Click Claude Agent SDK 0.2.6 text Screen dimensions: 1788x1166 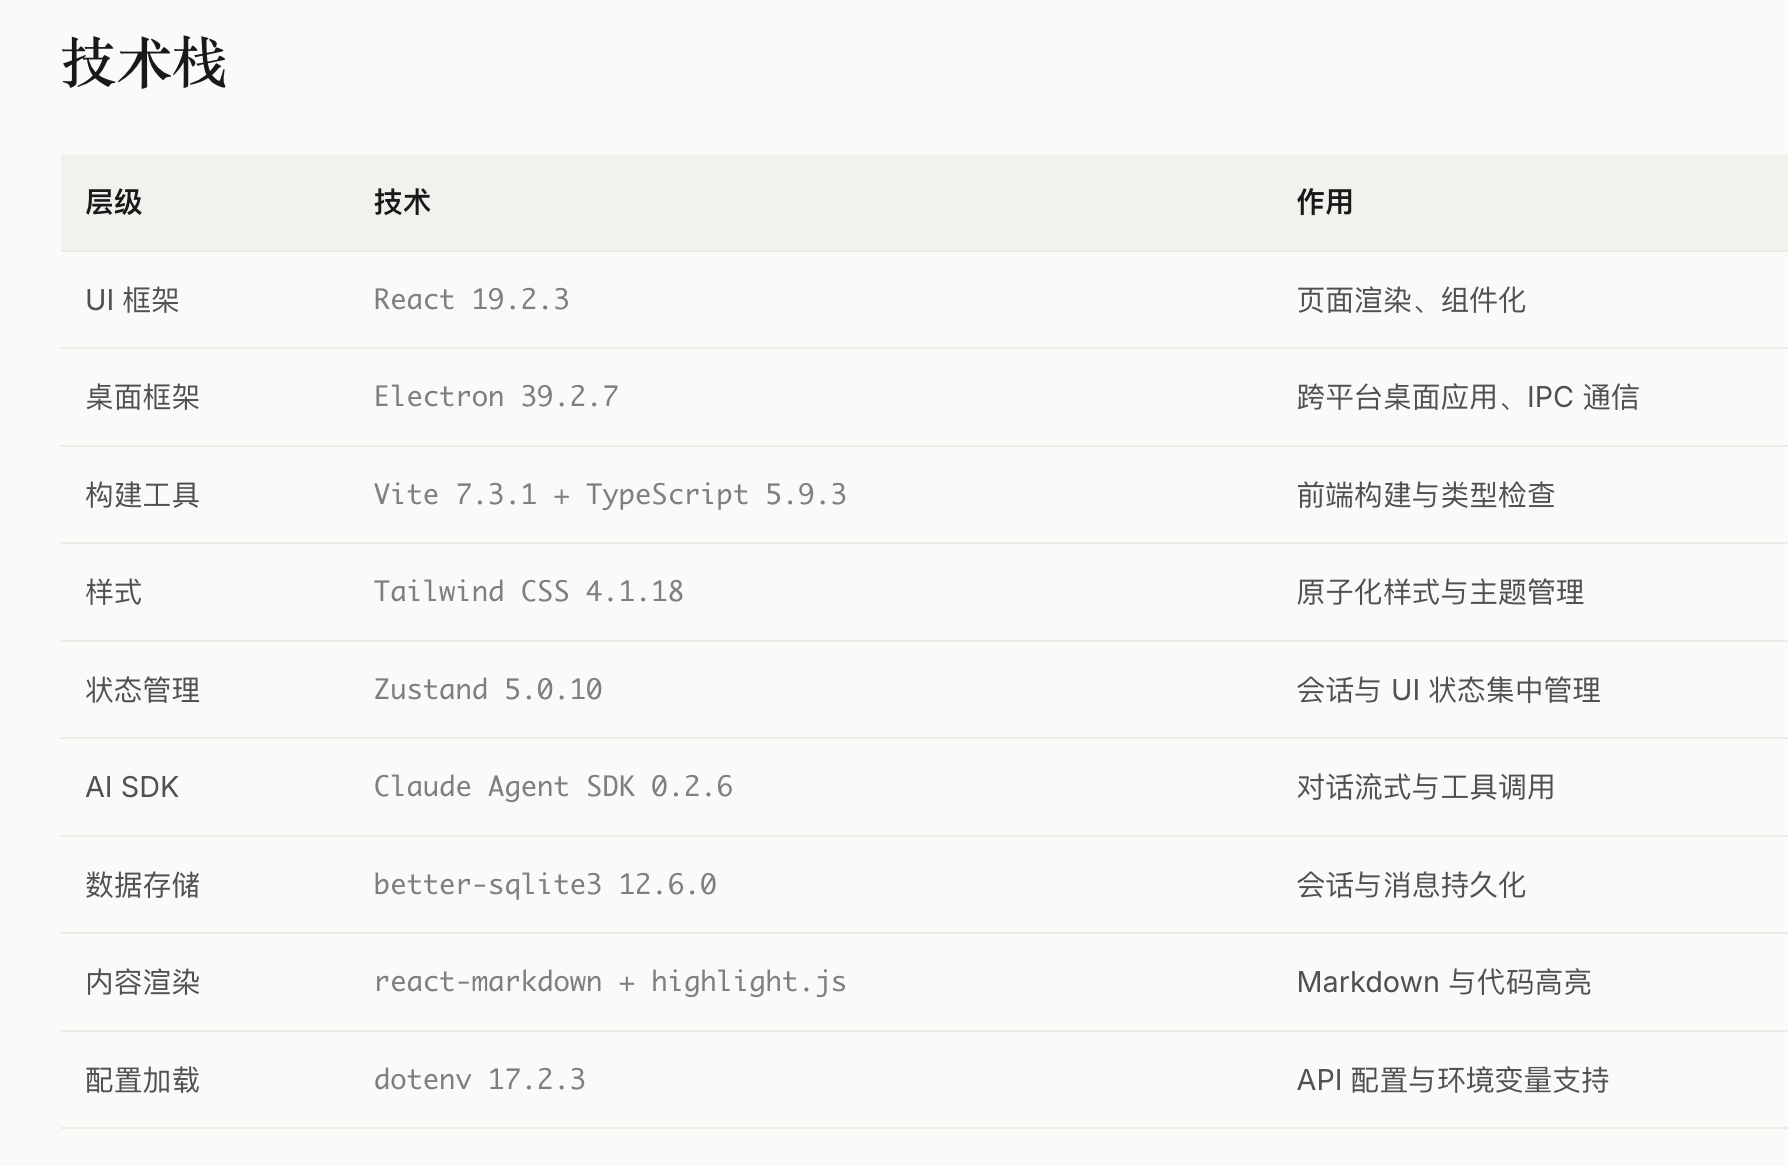click(x=553, y=787)
